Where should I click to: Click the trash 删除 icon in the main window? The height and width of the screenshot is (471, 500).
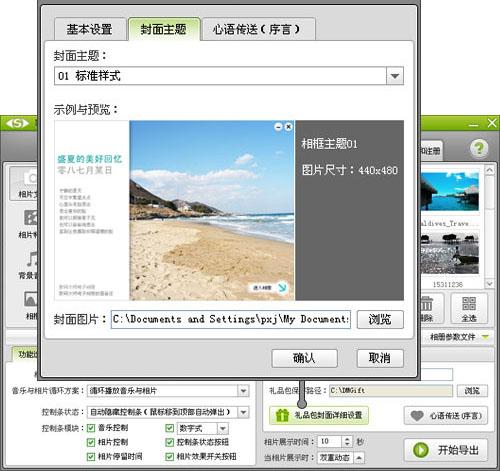point(426,304)
